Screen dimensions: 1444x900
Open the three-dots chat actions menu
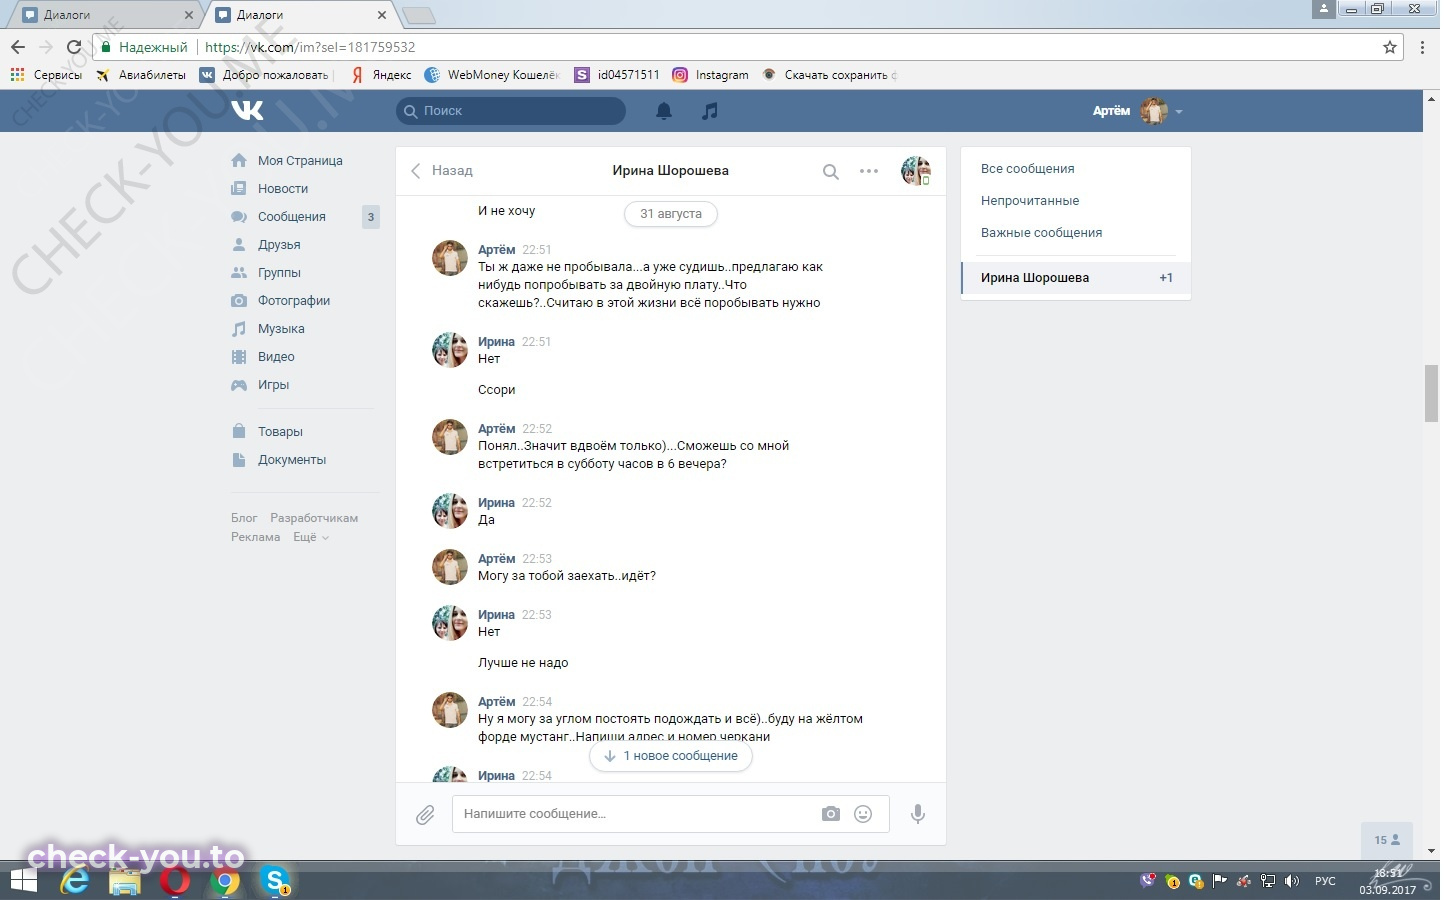[x=869, y=171]
